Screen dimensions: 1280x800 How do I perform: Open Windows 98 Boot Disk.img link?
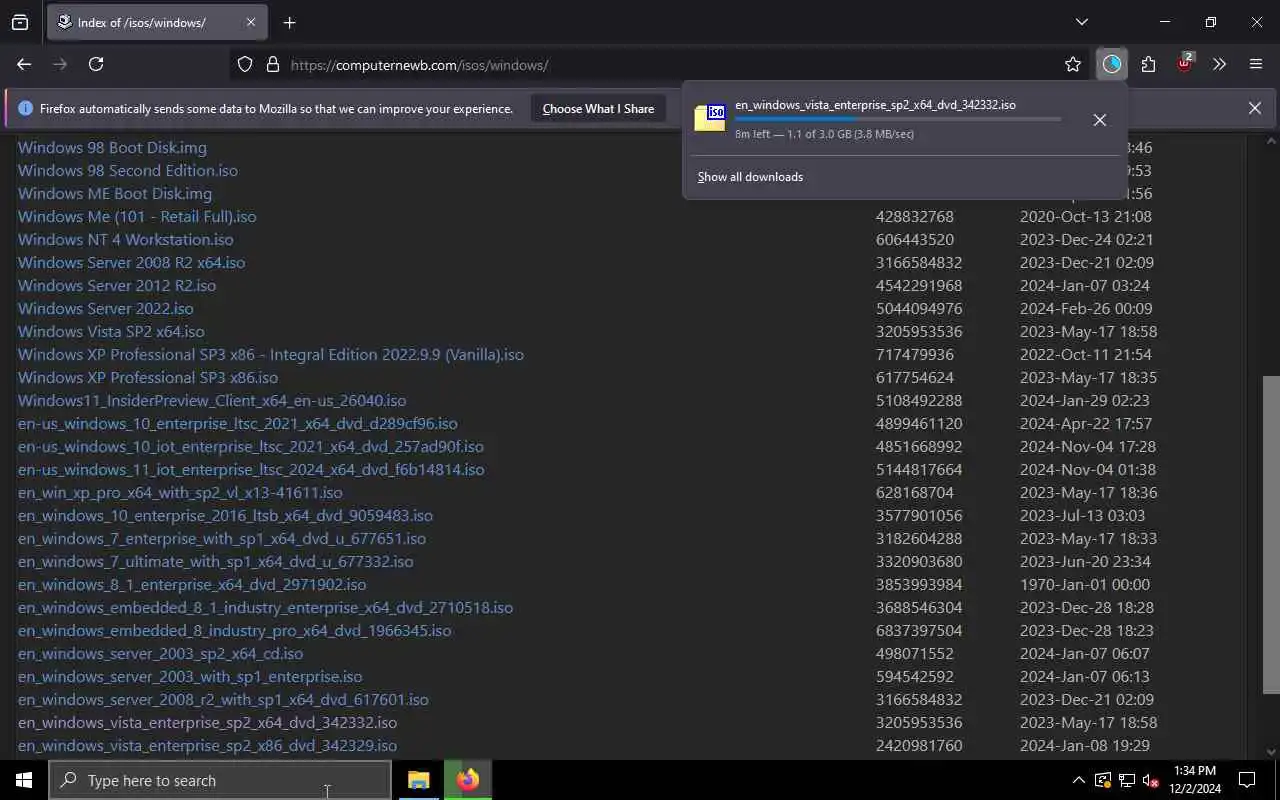112,147
